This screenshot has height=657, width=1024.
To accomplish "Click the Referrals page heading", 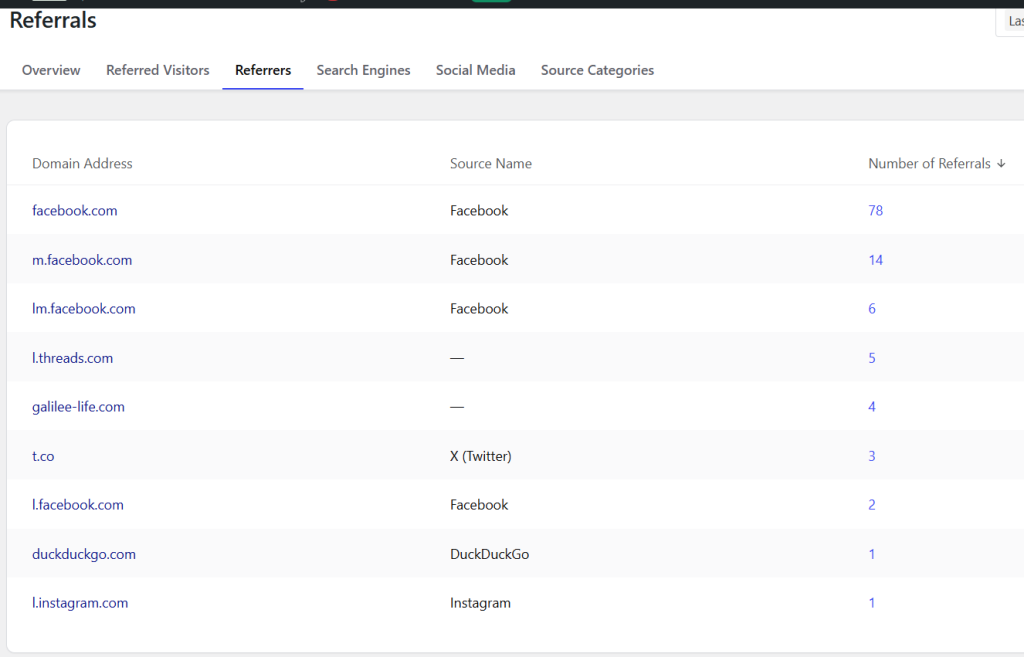I will (53, 20).
